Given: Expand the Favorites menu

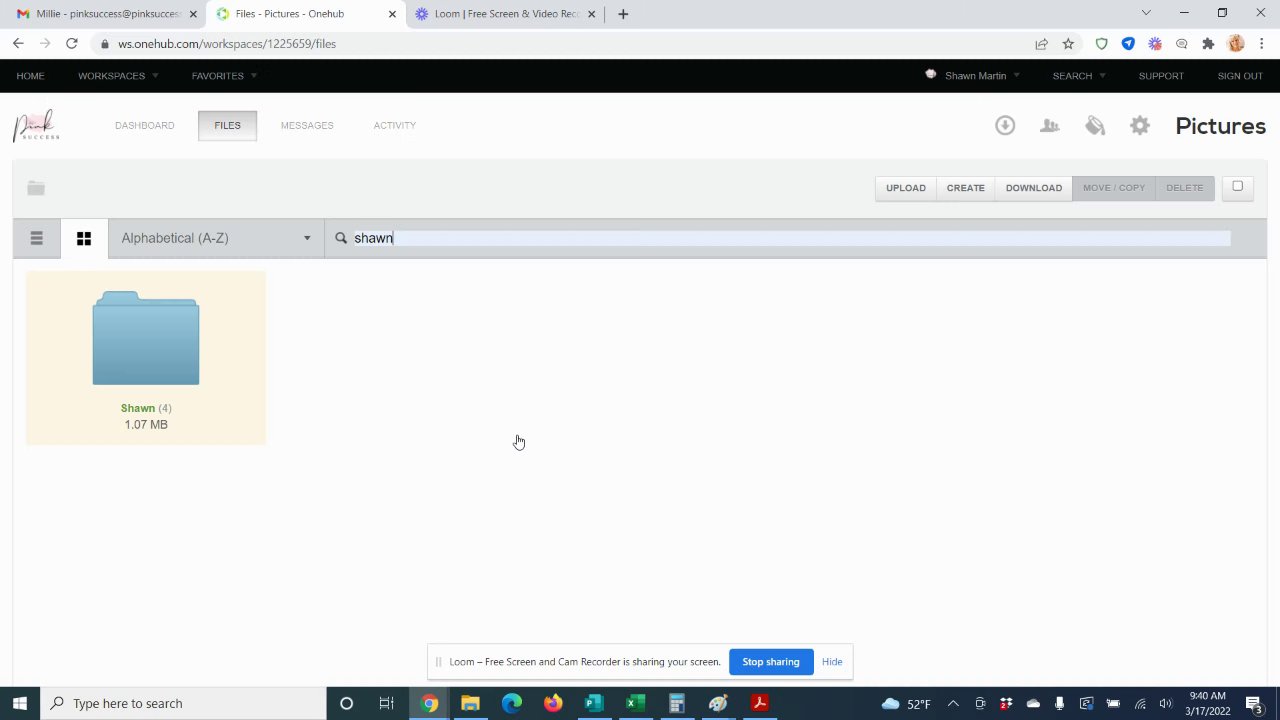Looking at the screenshot, I should (224, 76).
